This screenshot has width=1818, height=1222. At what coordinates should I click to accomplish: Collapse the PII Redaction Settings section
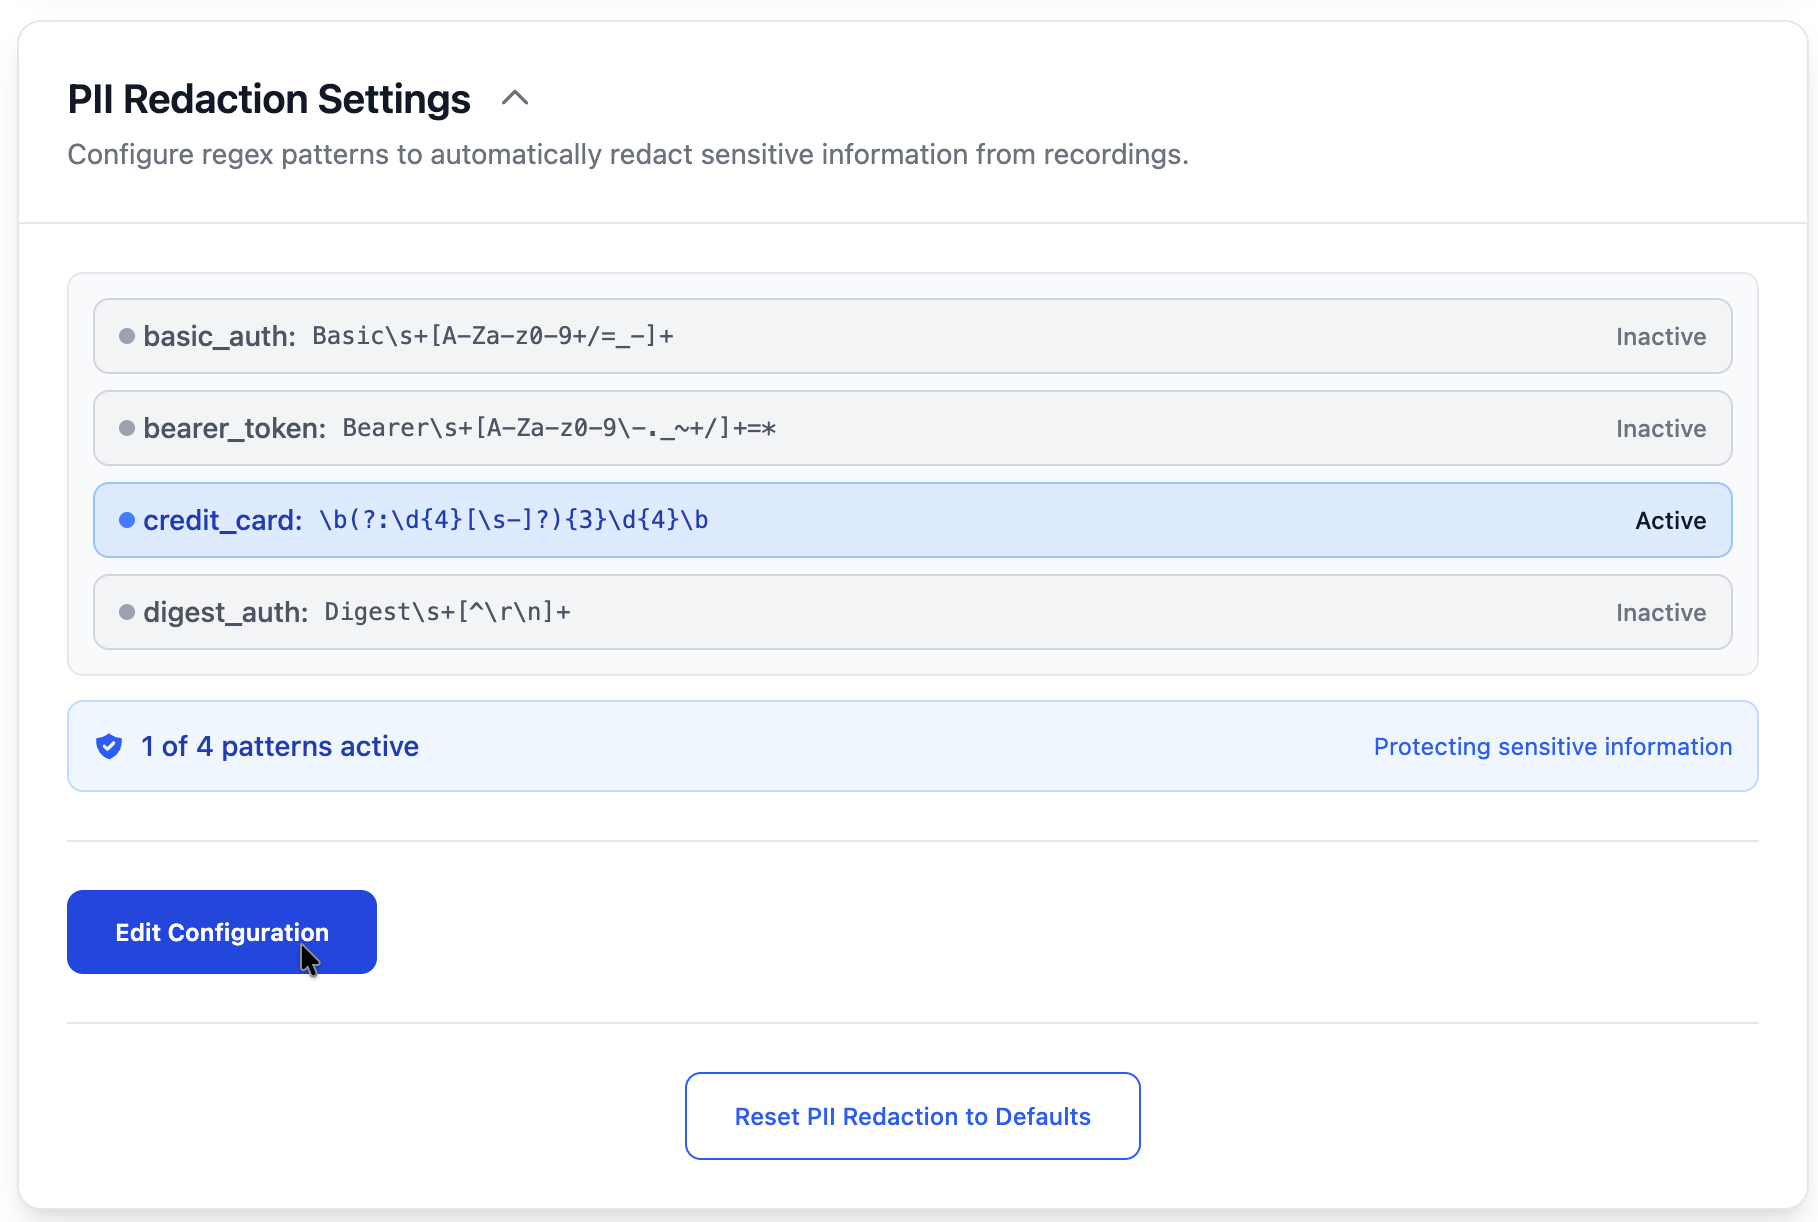[x=514, y=98]
